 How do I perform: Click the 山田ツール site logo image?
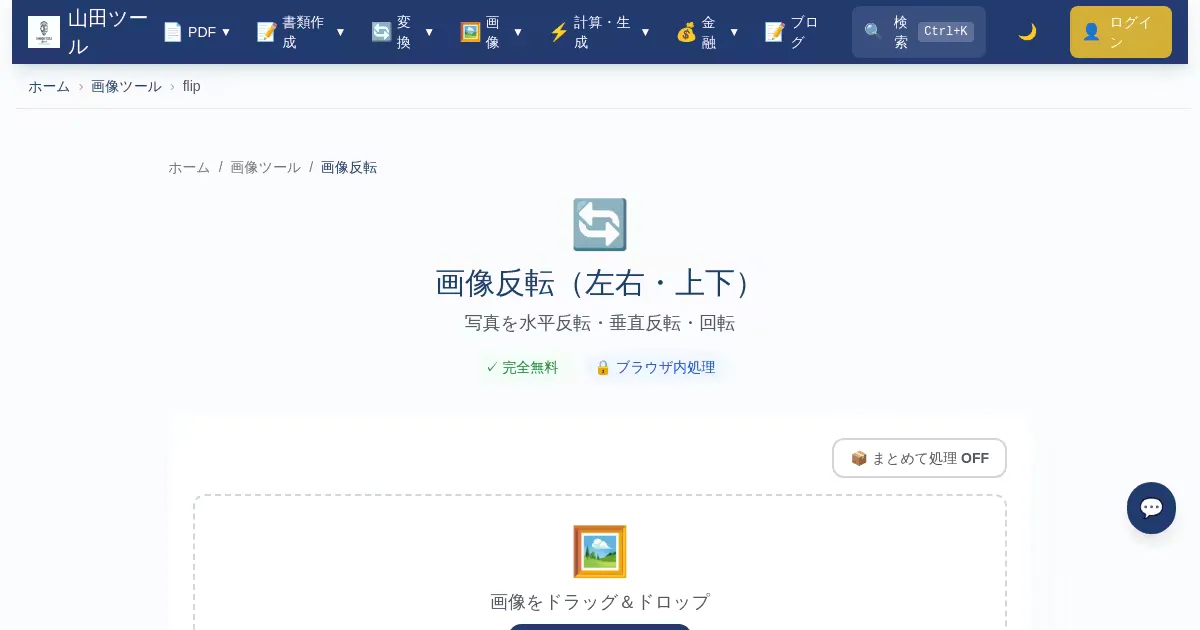[44, 32]
